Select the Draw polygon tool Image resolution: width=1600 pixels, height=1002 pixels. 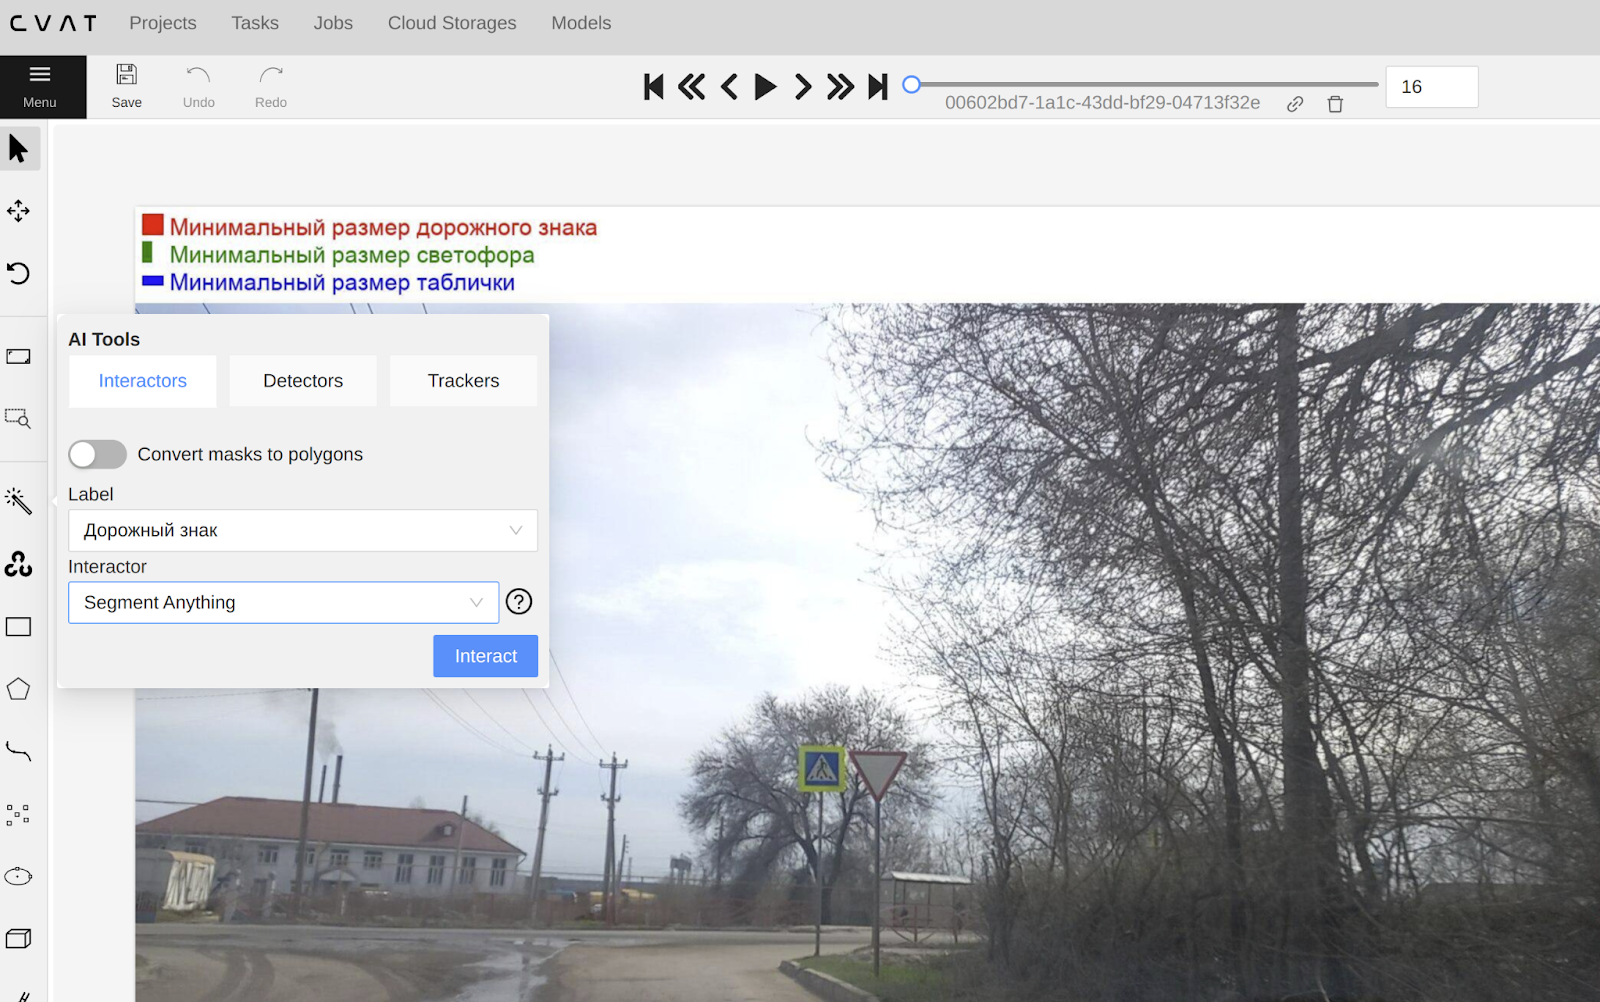19,689
